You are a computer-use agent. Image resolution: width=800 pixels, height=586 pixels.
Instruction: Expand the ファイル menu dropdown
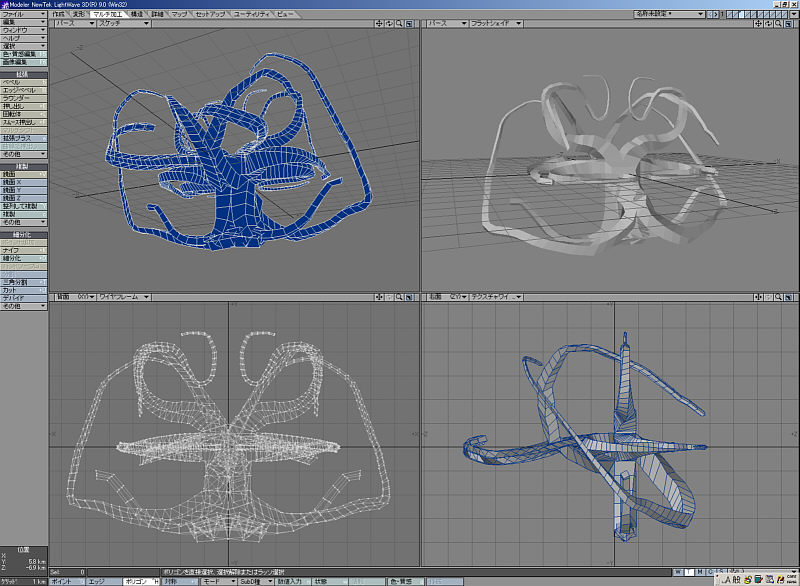point(23,14)
